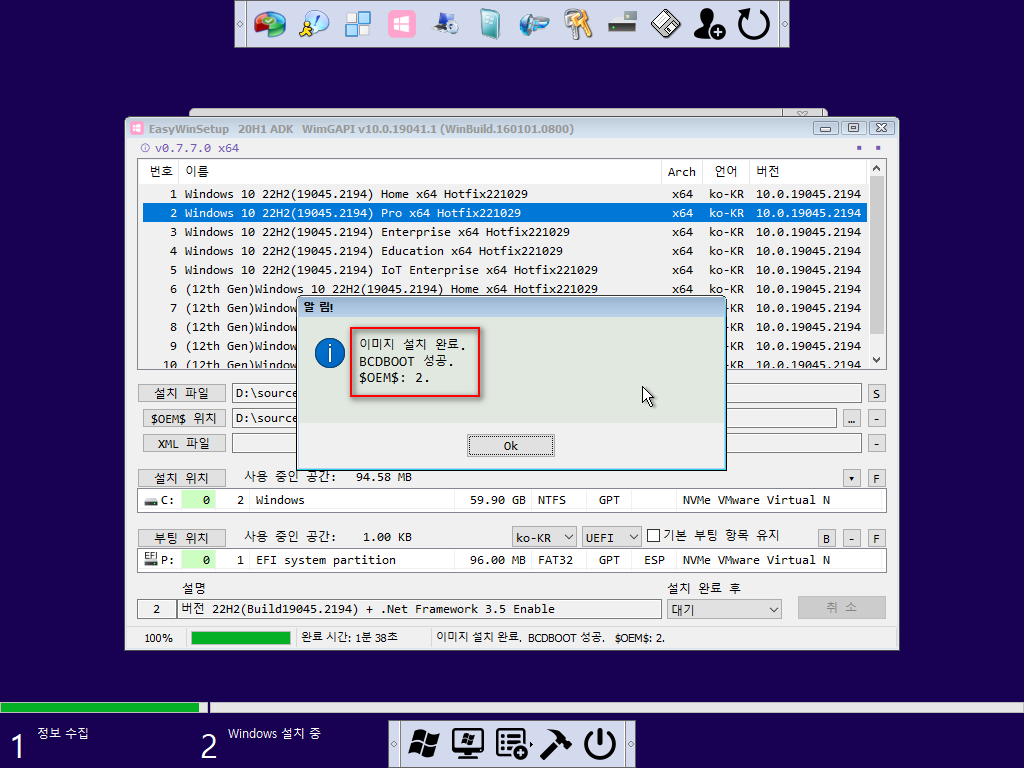This screenshot has height=768, width=1024.
Task: Open the disk drive with chip icon
Action: click(x=622, y=24)
